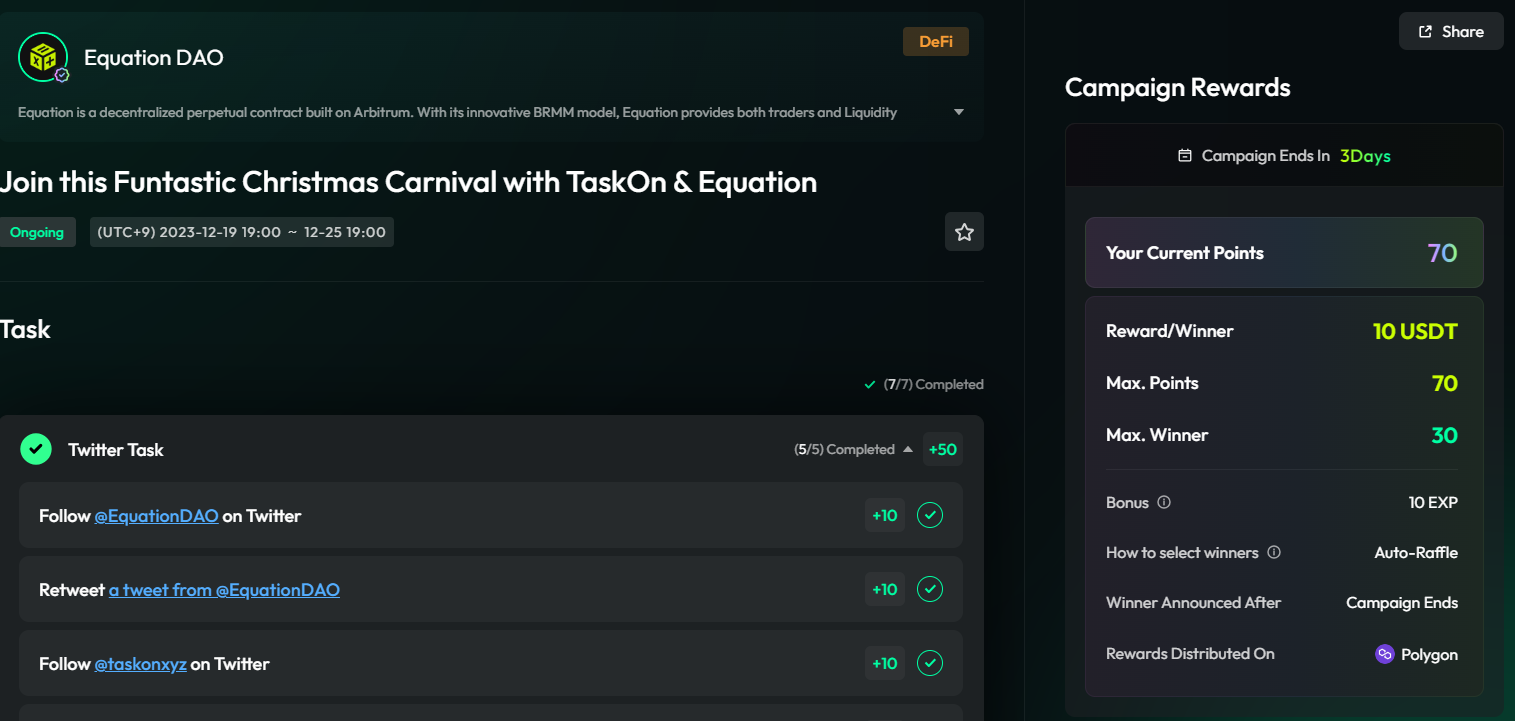Click the (5/5) Completed status text
Screen dimensions: 1515x721
[x=844, y=449]
